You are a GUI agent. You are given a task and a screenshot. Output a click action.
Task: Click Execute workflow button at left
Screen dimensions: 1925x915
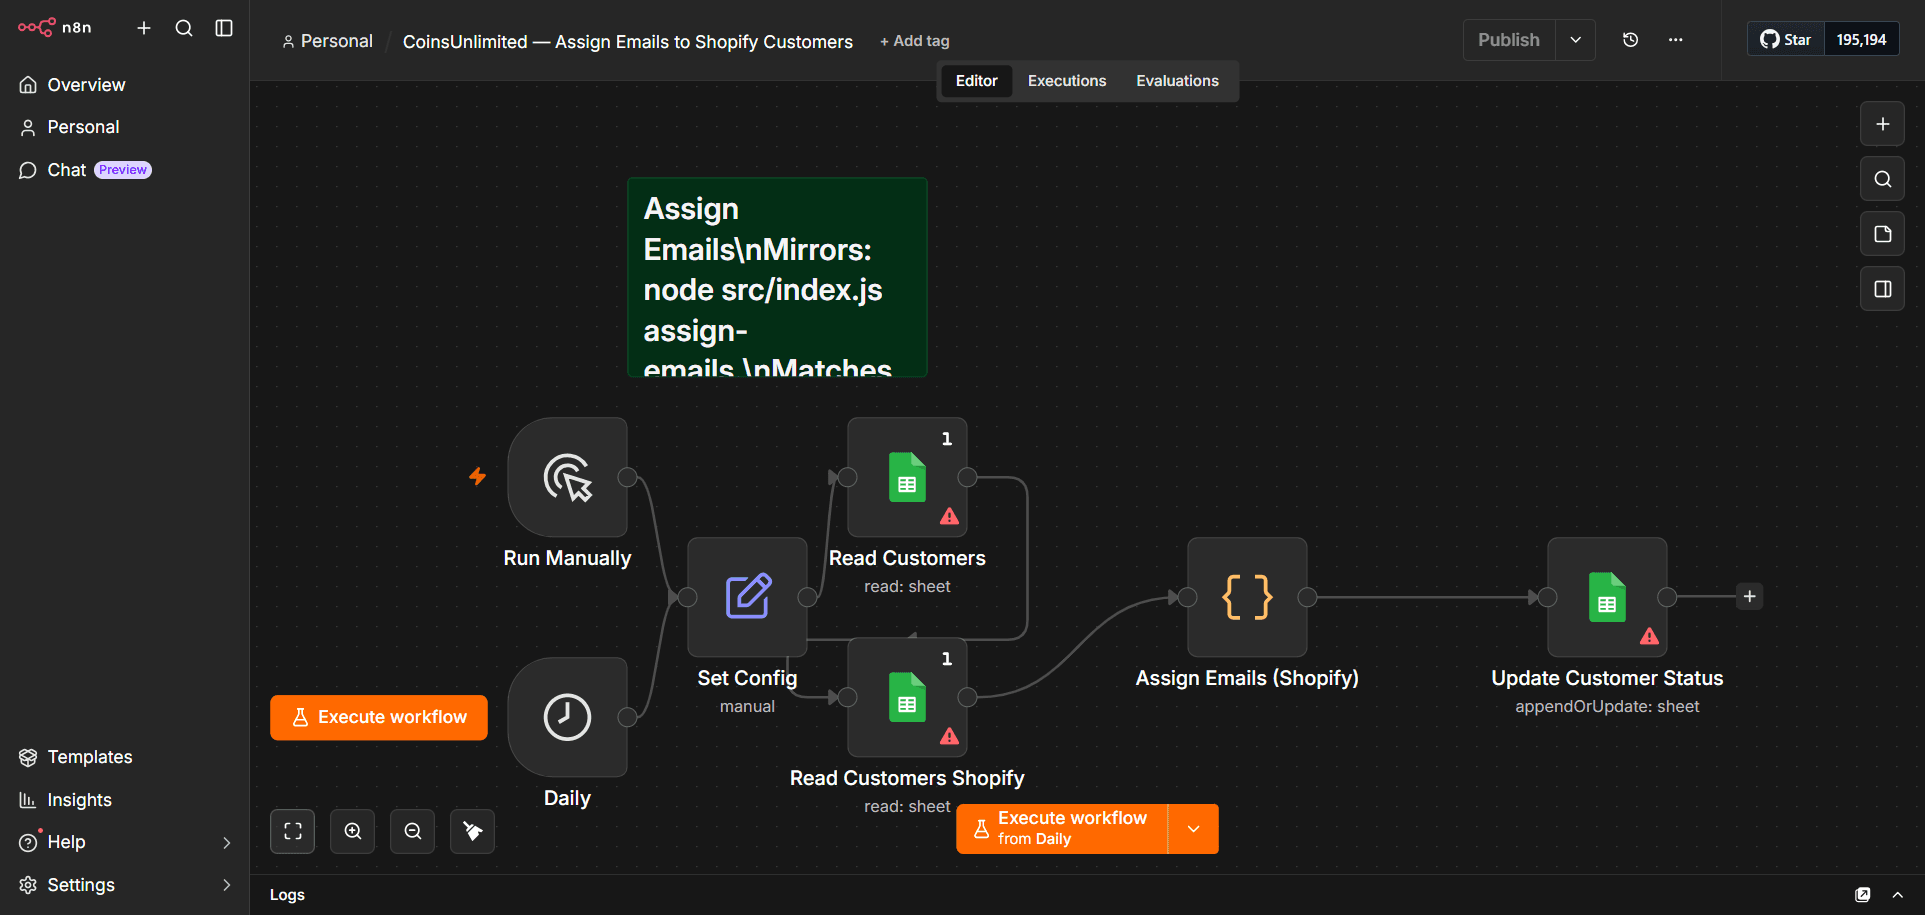pos(379,717)
